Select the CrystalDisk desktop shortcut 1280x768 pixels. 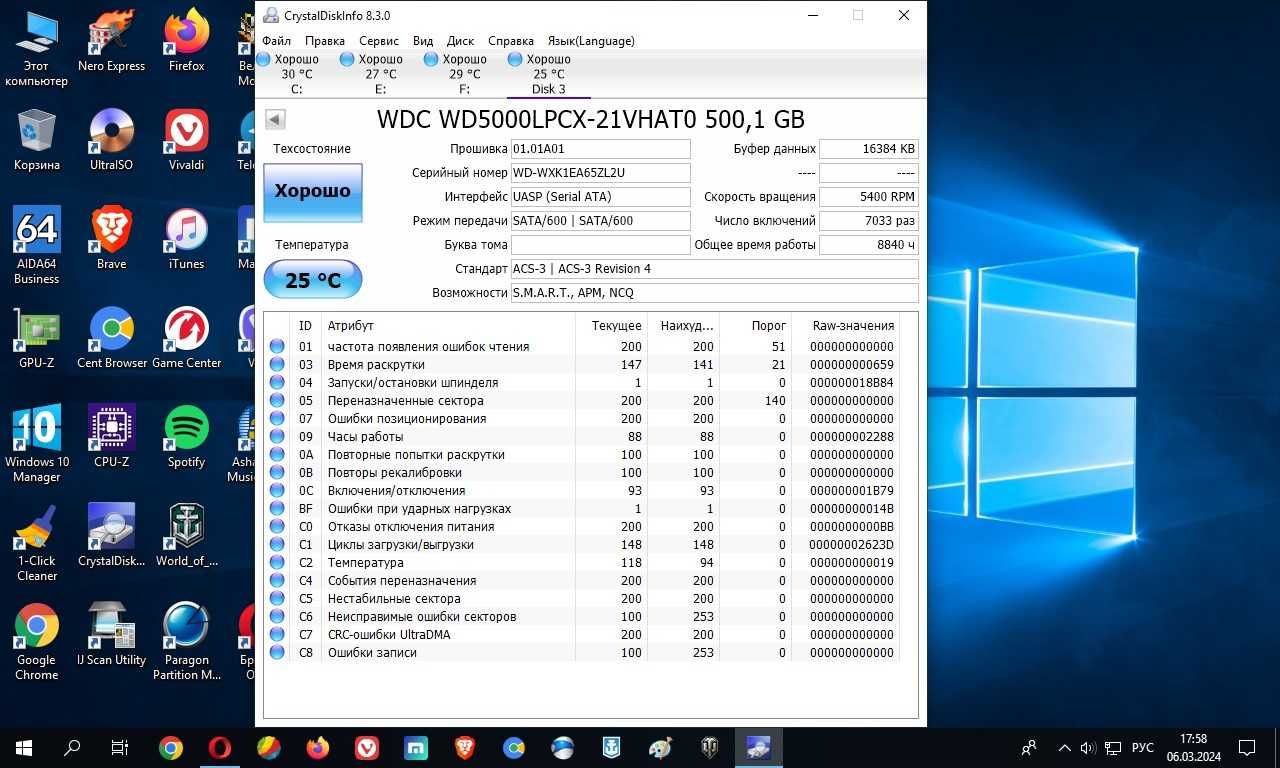tap(111, 535)
